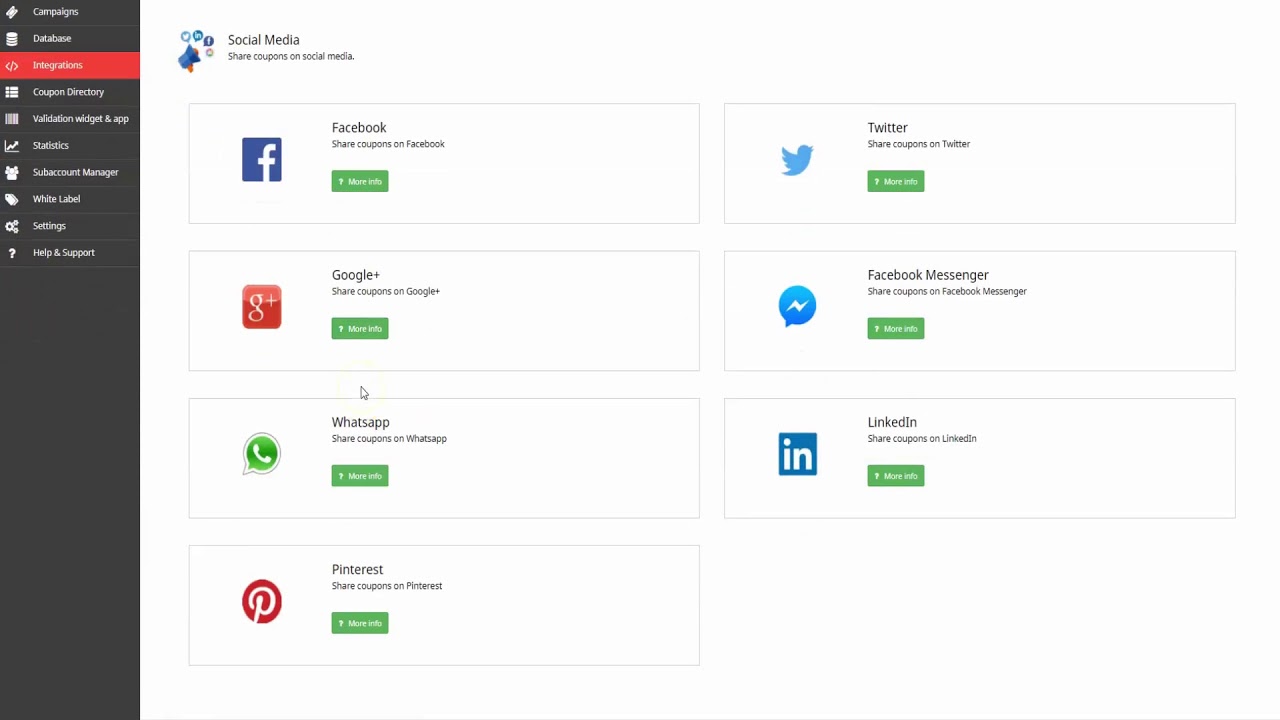Click 'Share coupons on LinkedIn' text
The image size is (1280, 720).
[922, 439]
